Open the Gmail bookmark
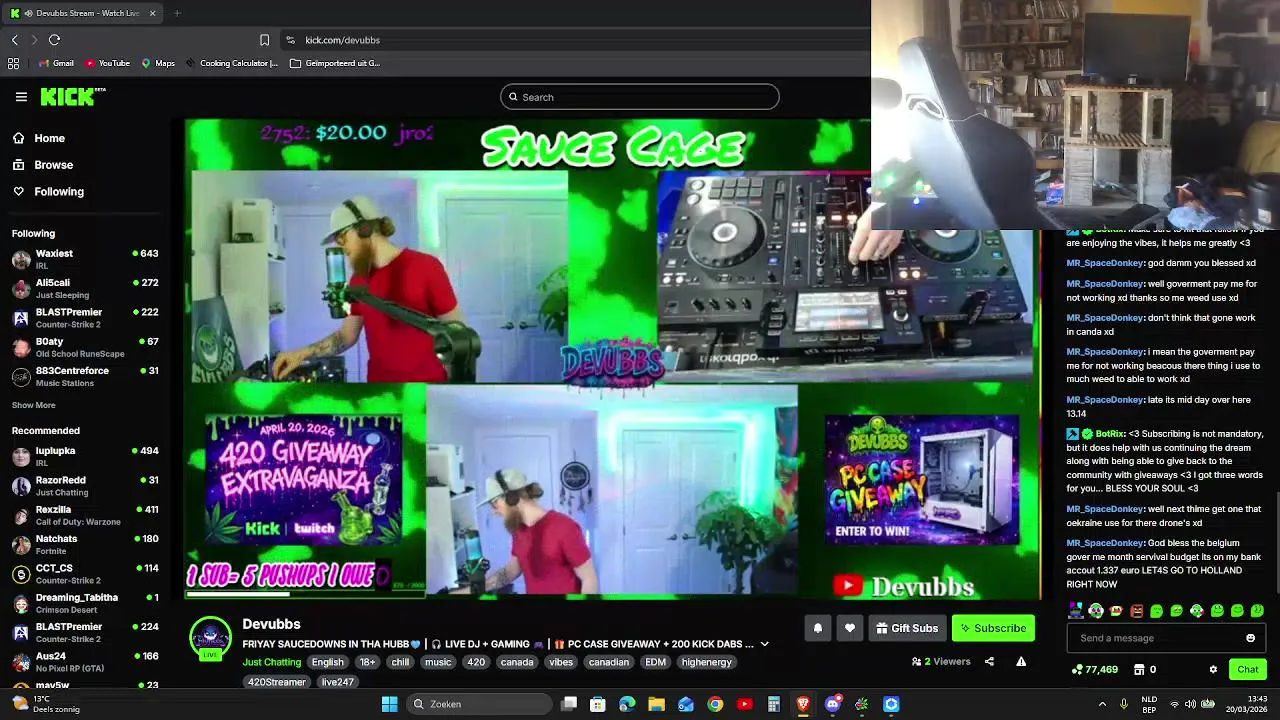This screenshot has height=720, width=1280. tap(56, 63)
